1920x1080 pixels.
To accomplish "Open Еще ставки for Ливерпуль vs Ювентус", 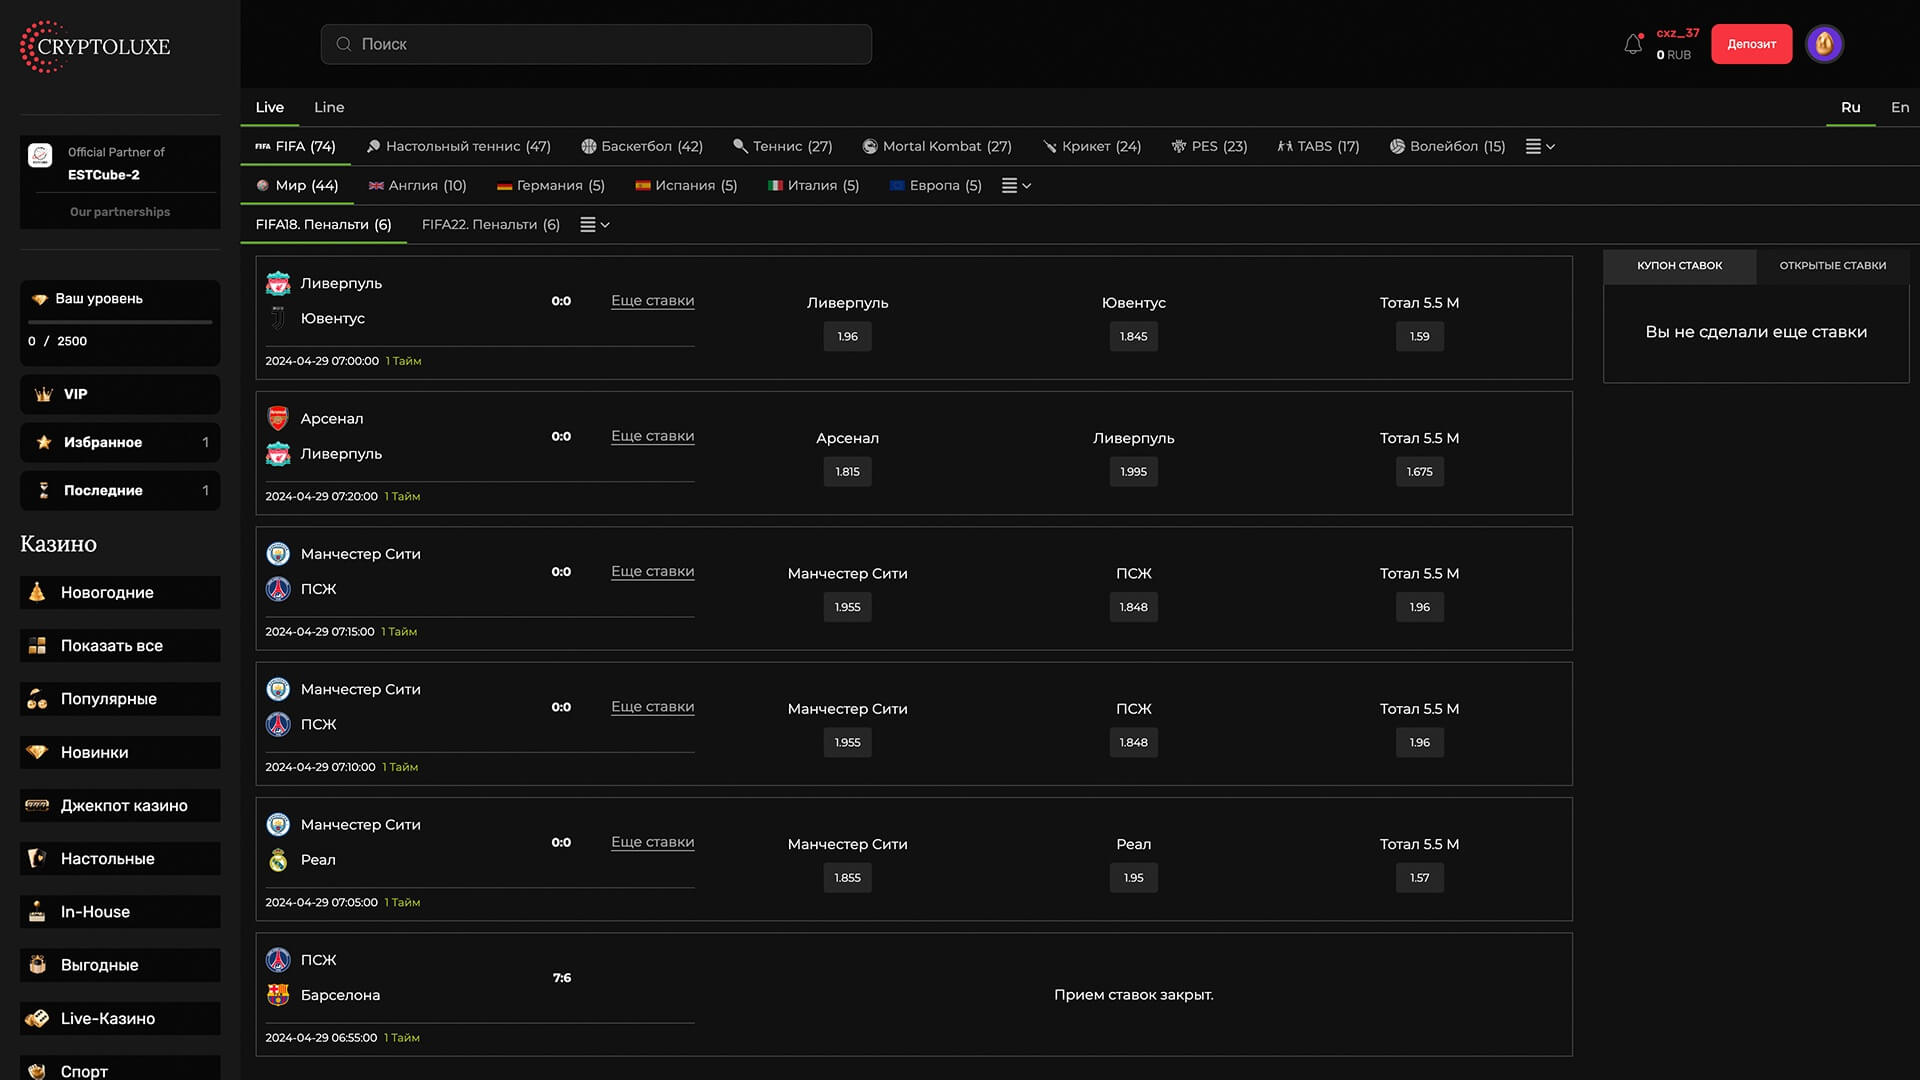I will (x=653, y=300).
